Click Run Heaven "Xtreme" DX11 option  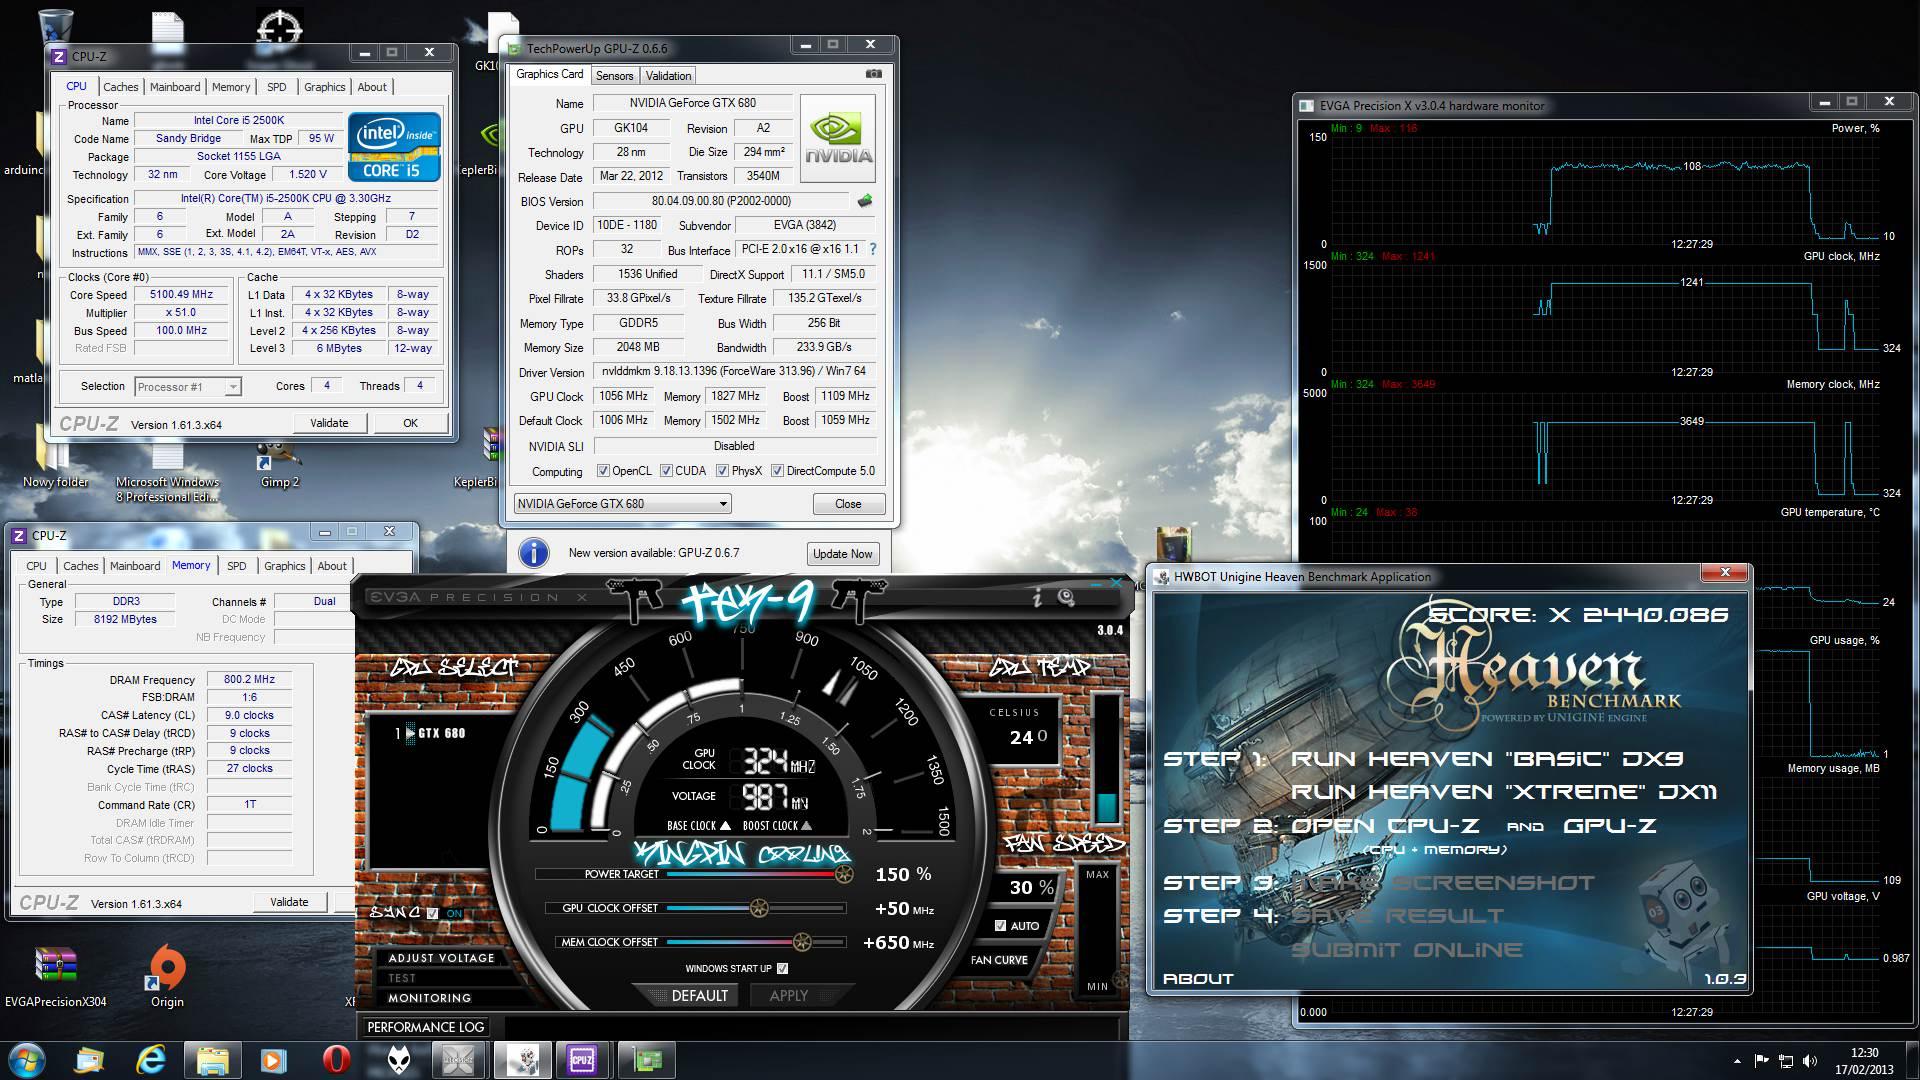(x=1504, y=792)
